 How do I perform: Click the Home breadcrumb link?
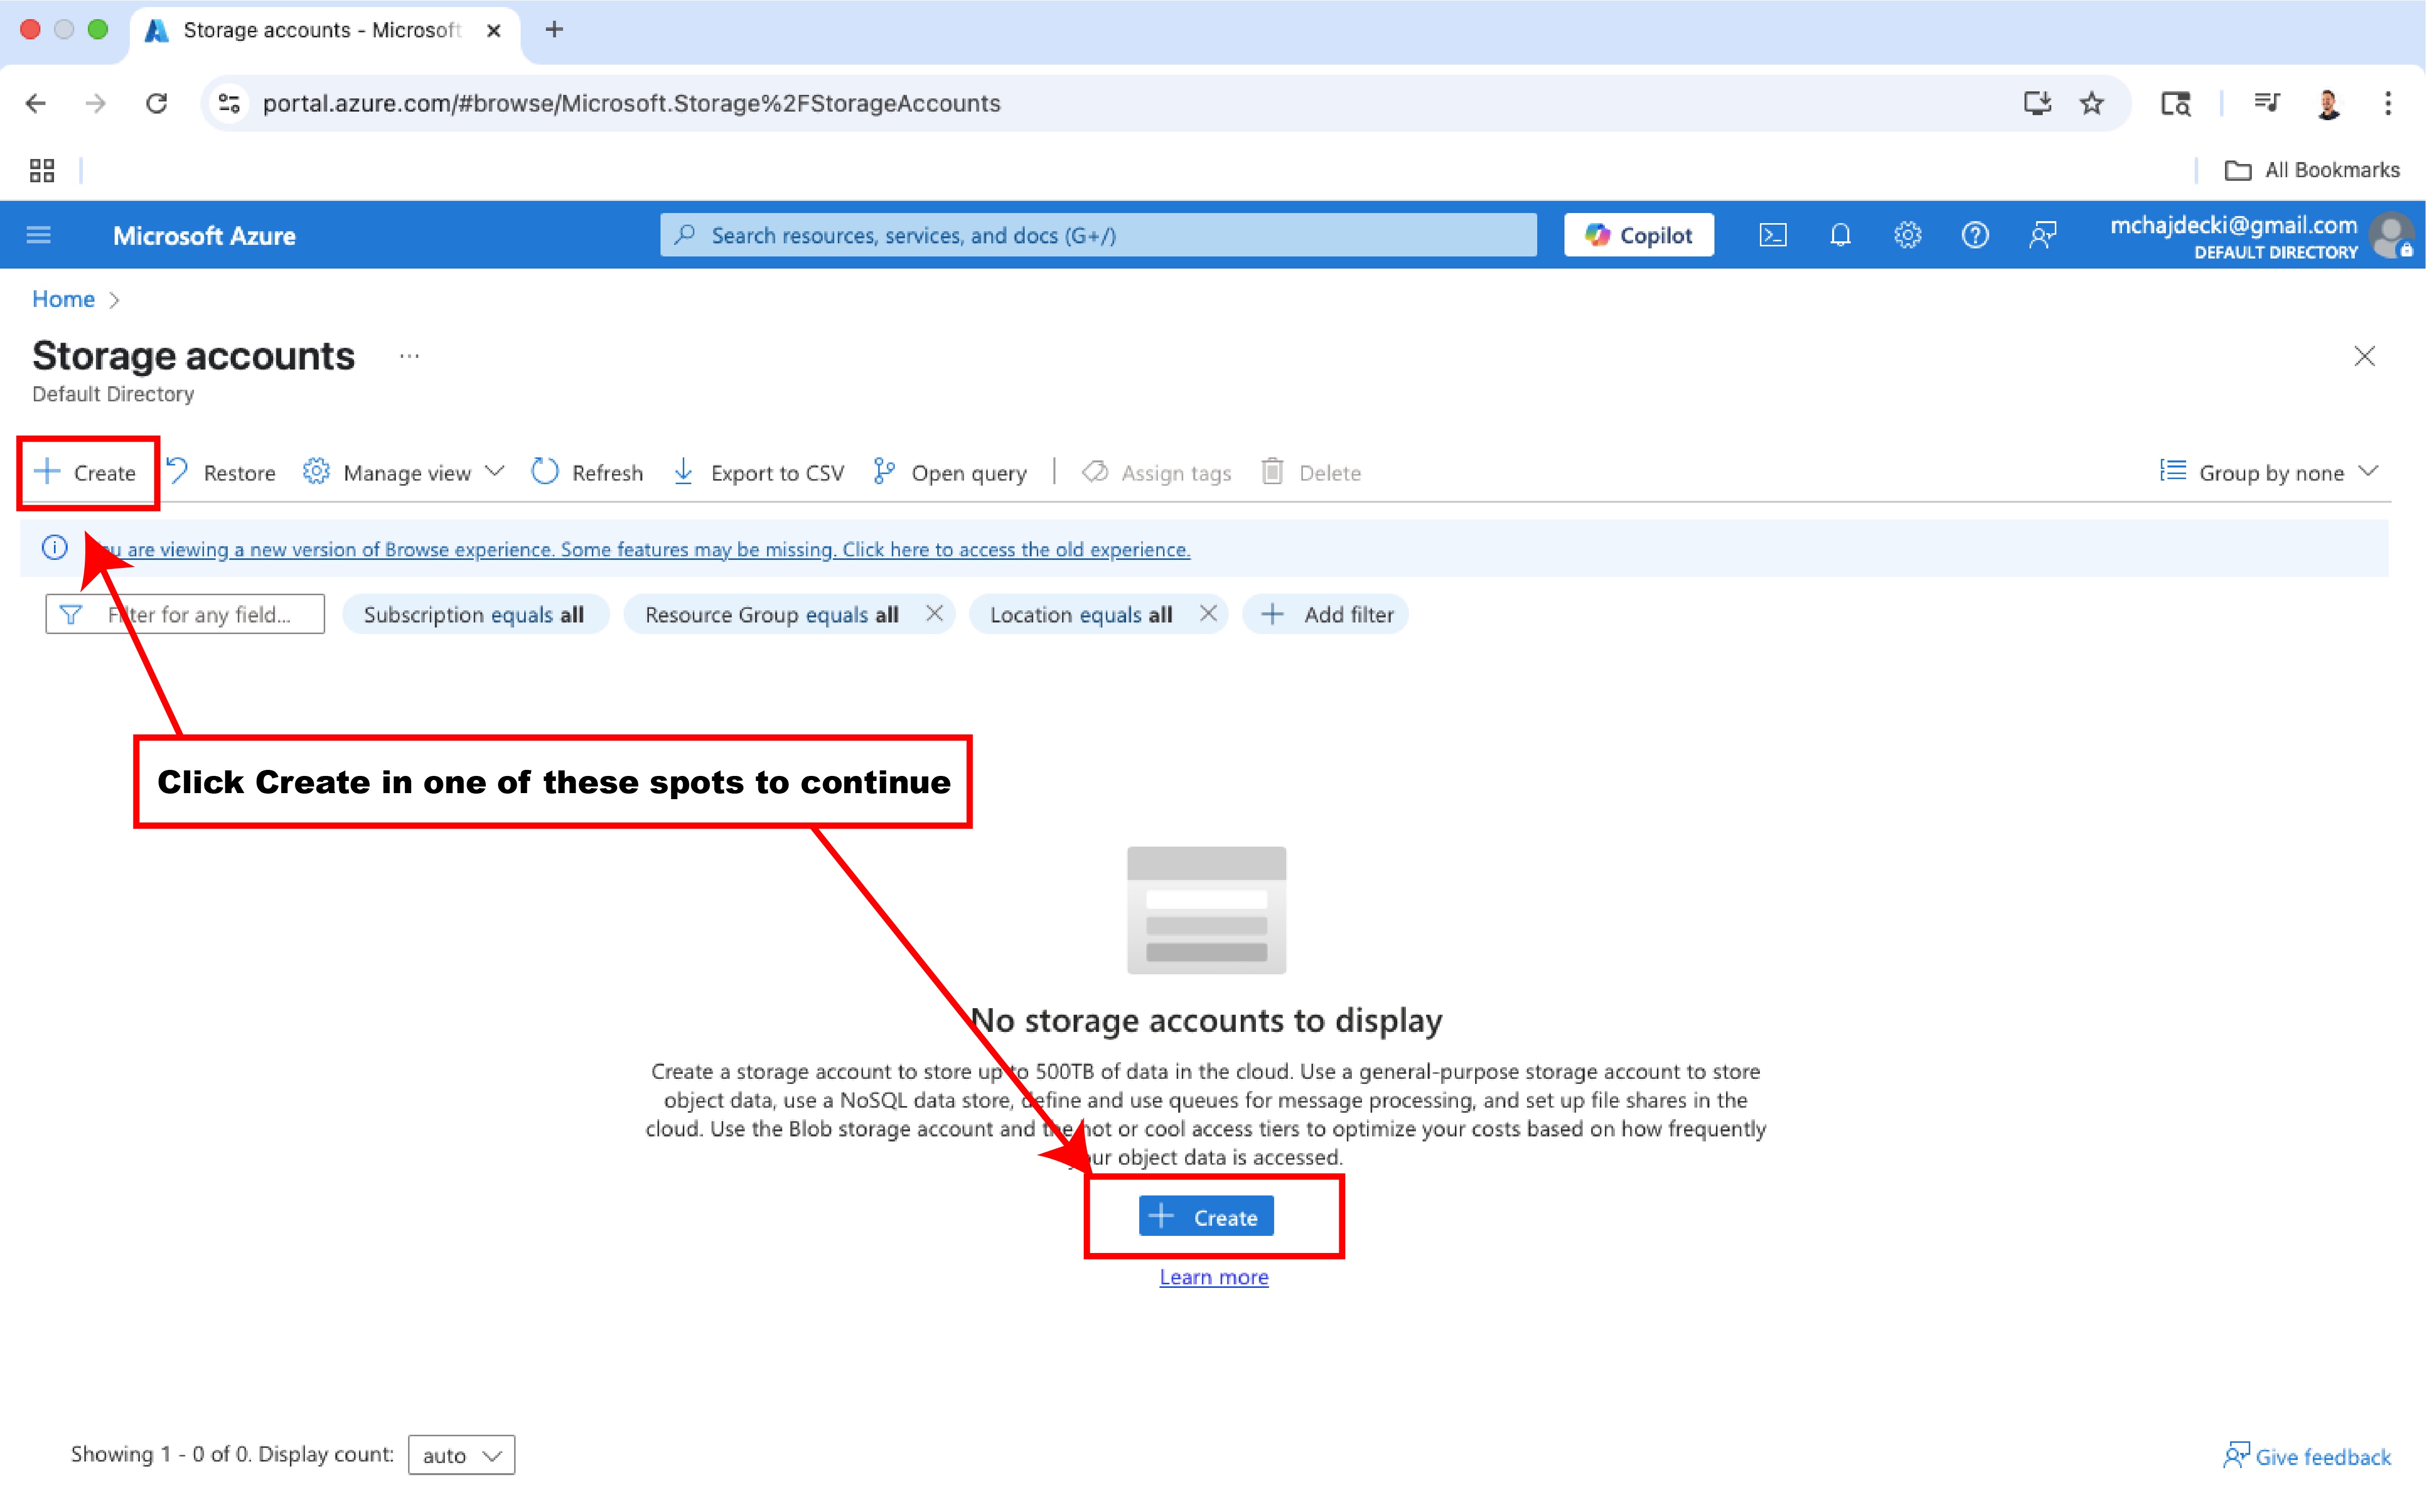[x=63, y=299]
